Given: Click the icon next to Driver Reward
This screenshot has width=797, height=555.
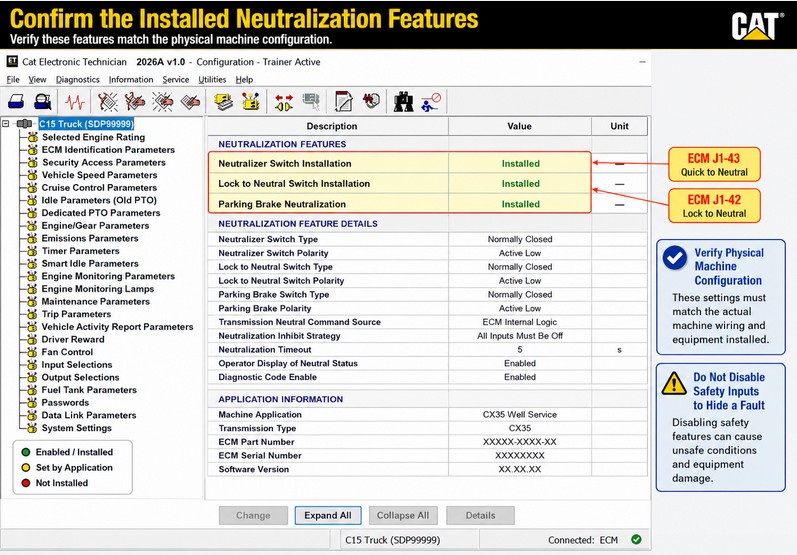Looking at the screenshot, I should coord(33,339).
